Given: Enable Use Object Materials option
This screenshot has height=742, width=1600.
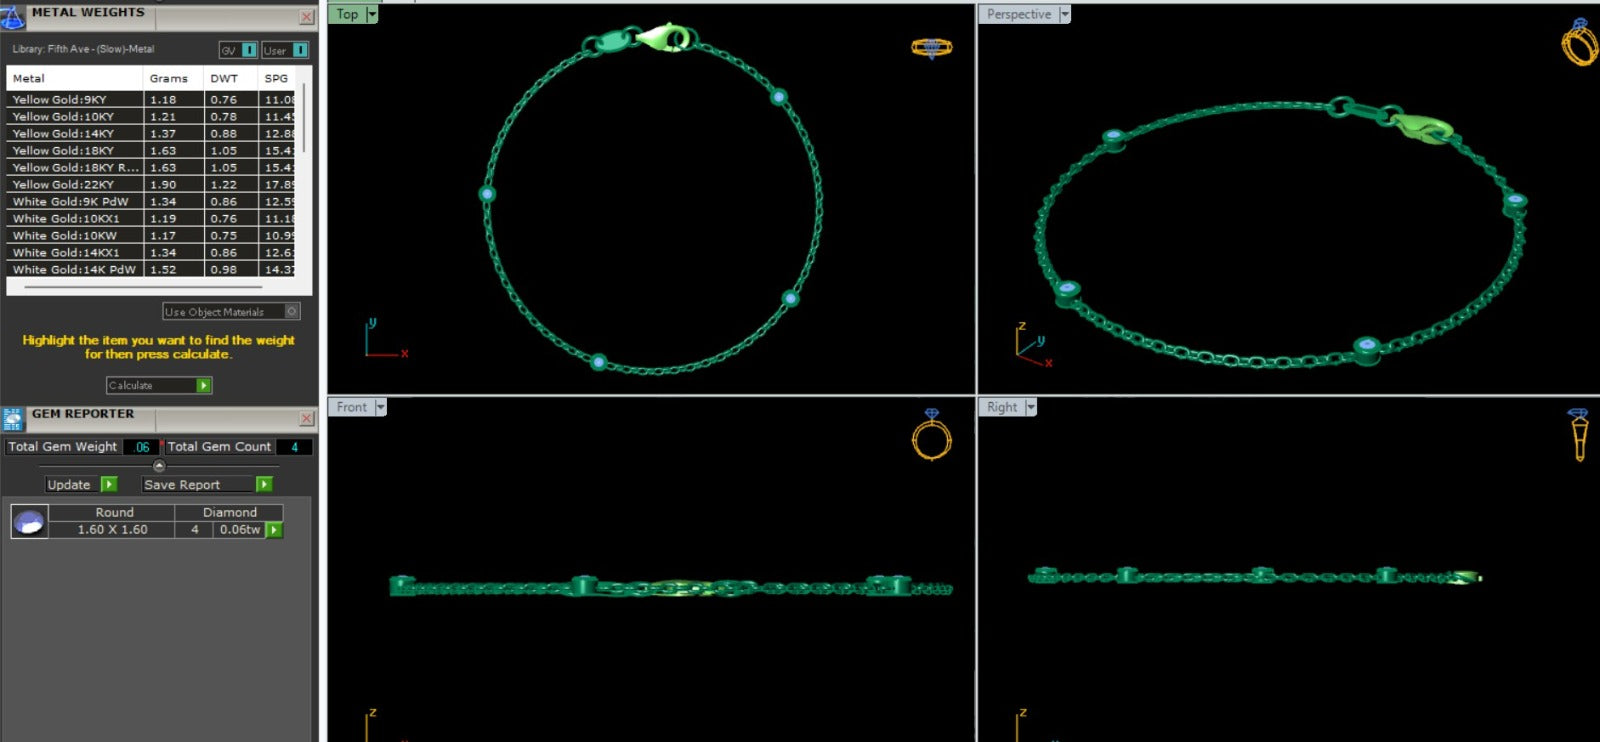Looking at the screenshot, I should pyautogui.click(x=292, y=312).
